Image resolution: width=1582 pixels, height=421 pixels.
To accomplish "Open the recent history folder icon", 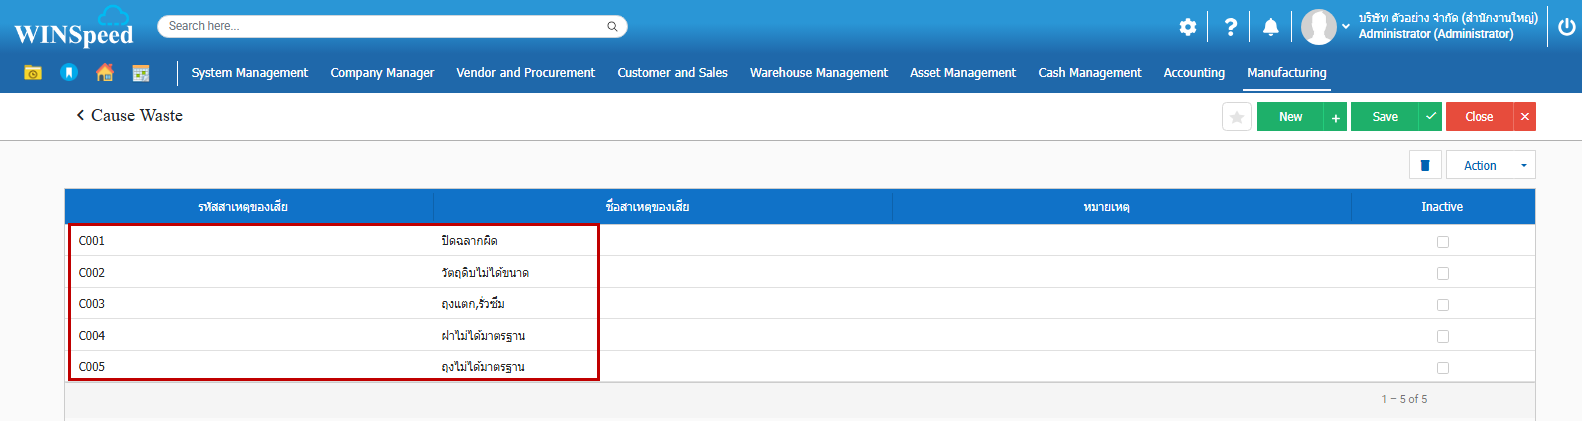I will [x=33, y=73].
